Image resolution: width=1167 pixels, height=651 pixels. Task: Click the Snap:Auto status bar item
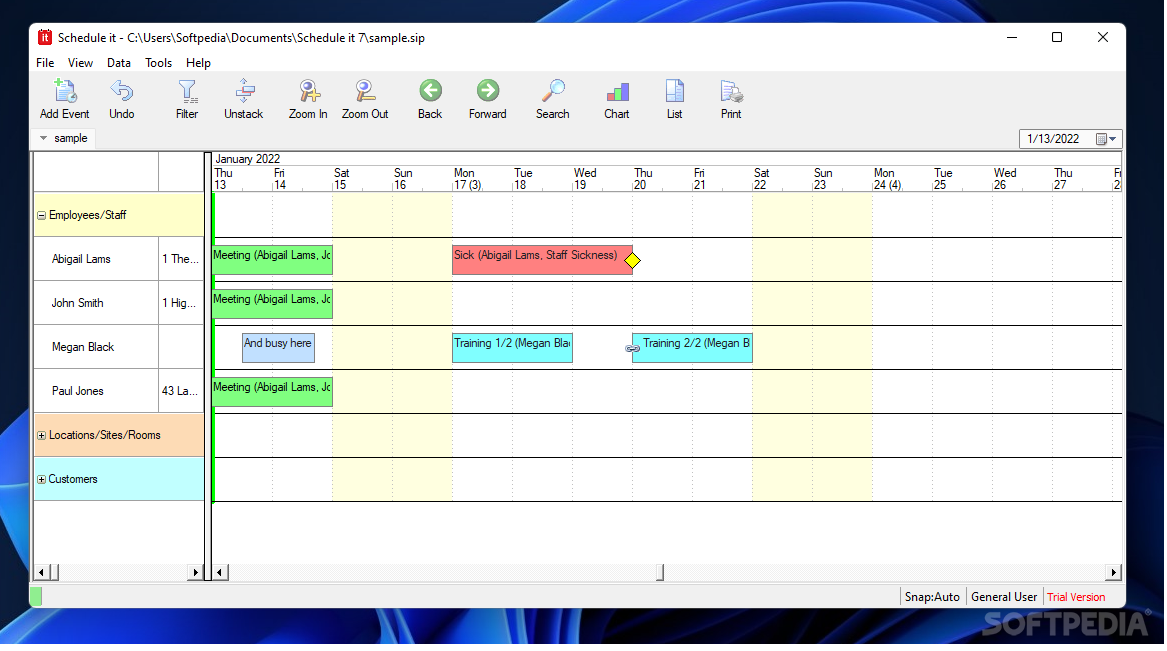coord(932,597)
